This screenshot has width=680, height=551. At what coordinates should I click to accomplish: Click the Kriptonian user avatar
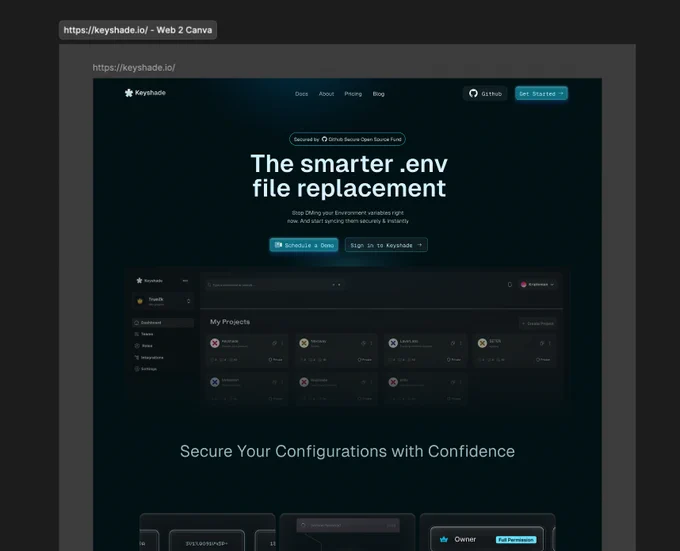tap(523, 284)
